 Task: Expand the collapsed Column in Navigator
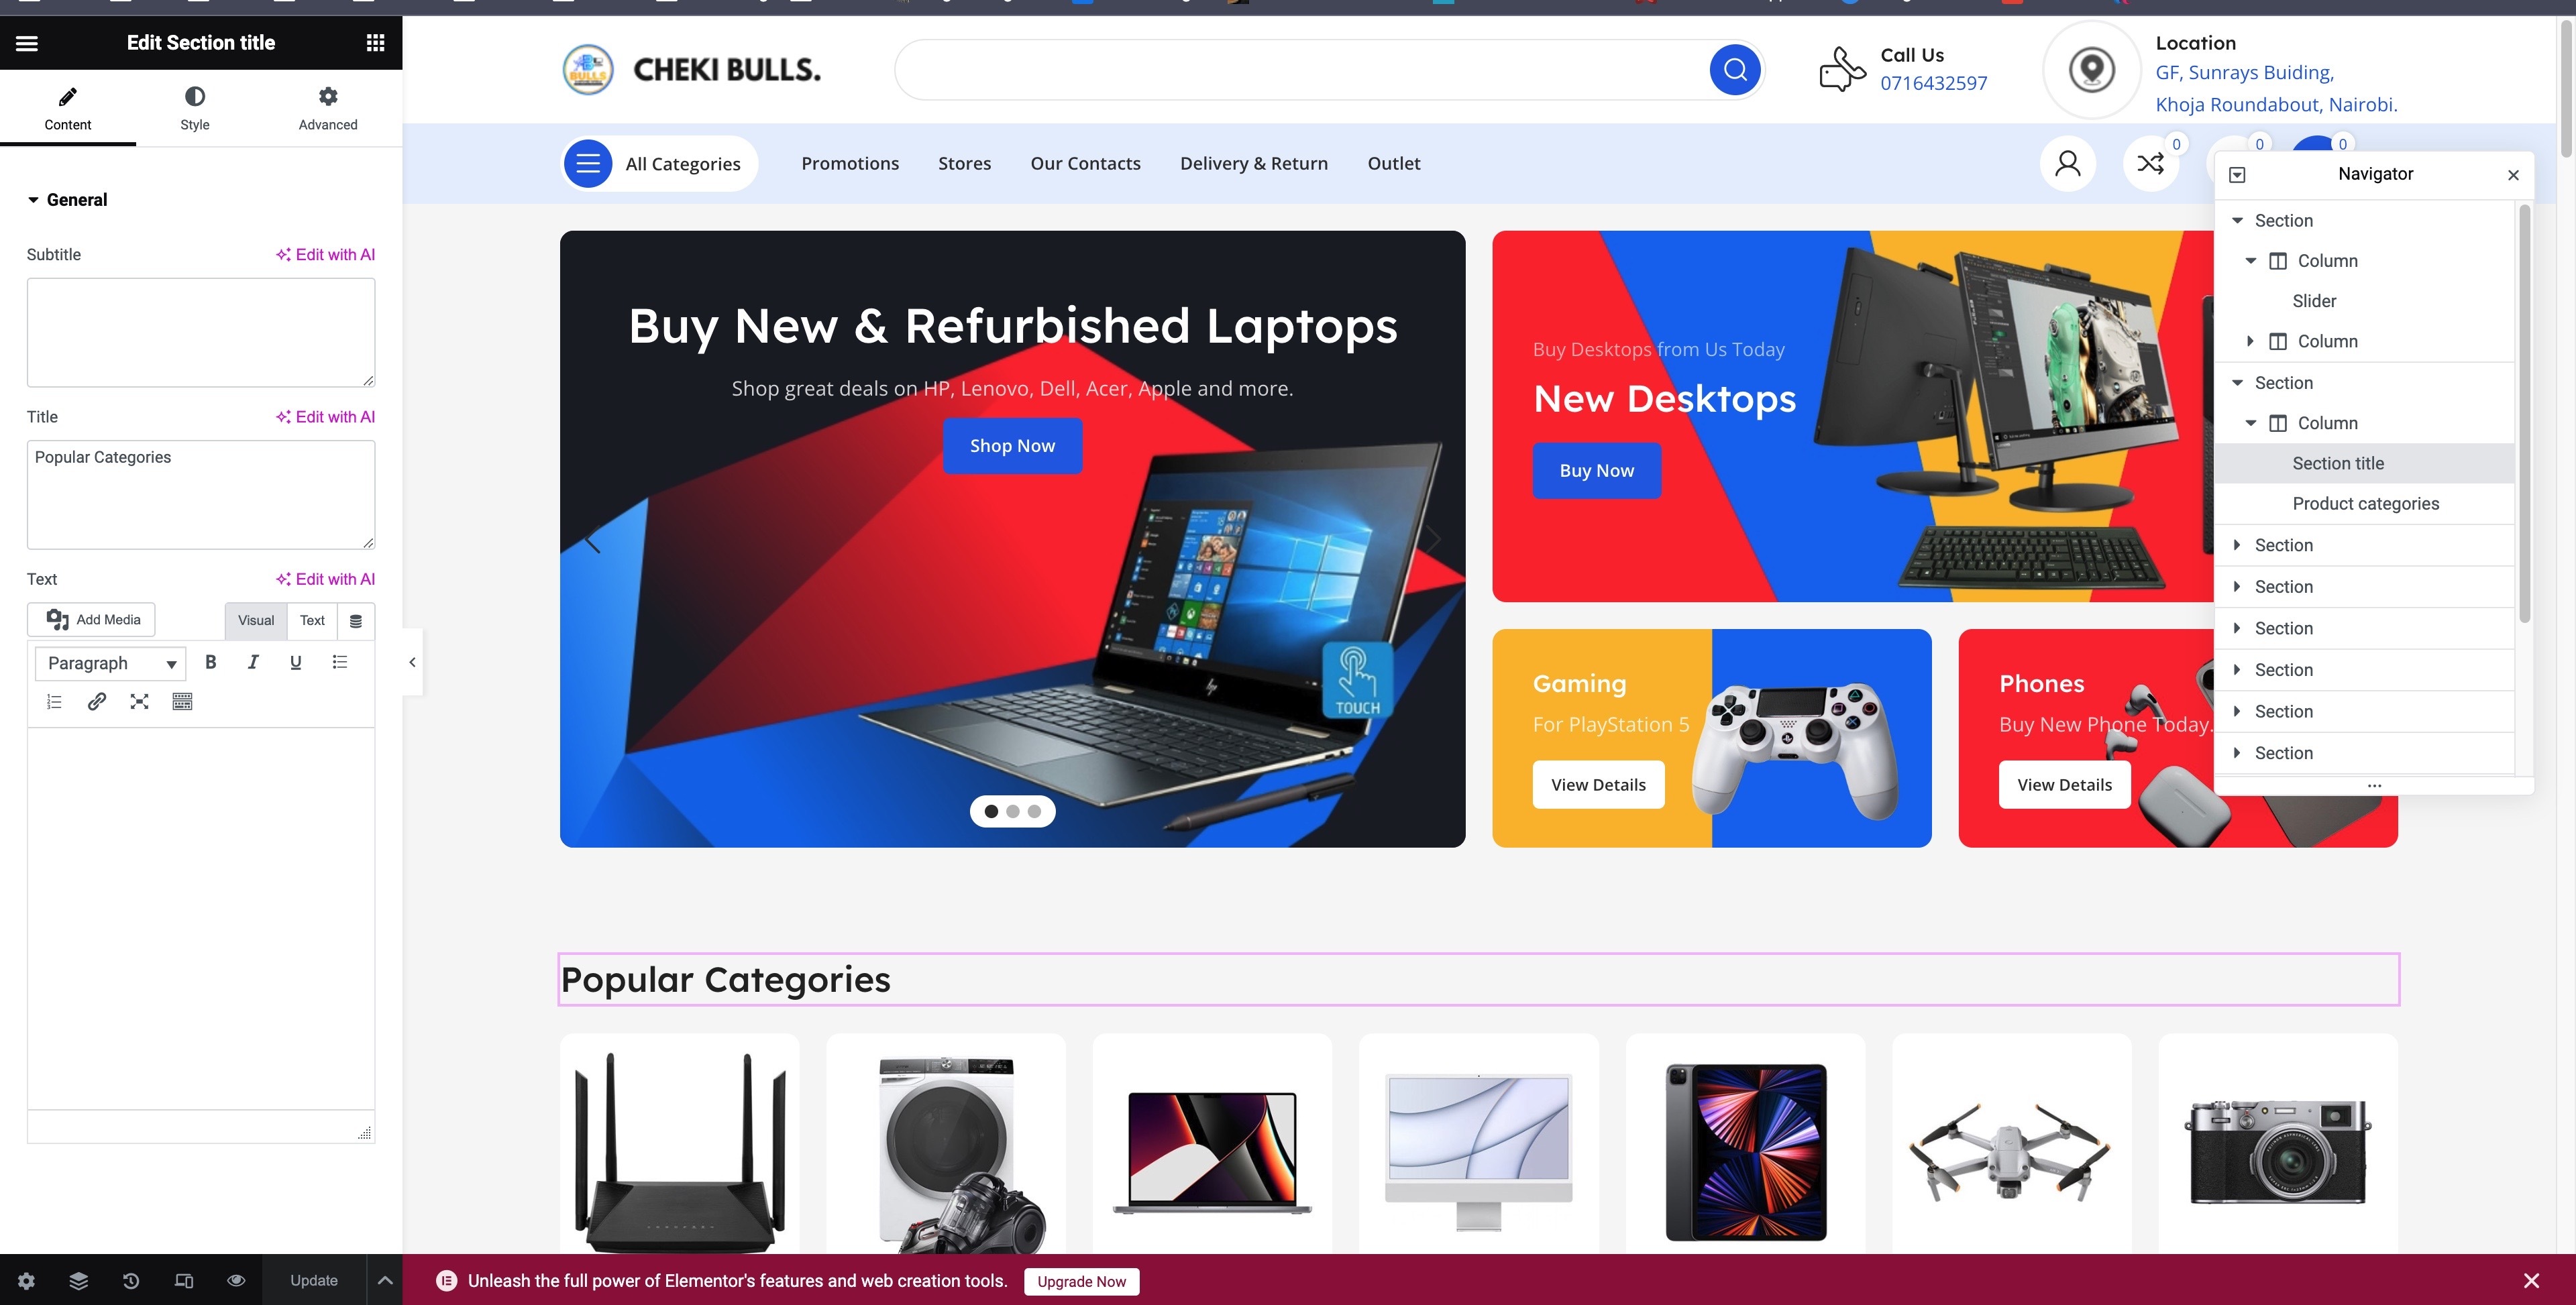(2250, 341)
